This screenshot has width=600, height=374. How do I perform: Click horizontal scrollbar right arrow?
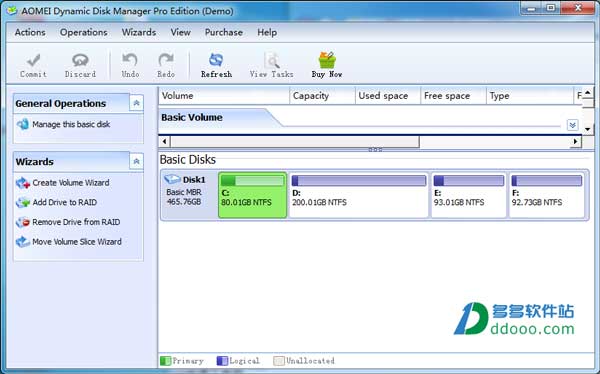[576, 141]
